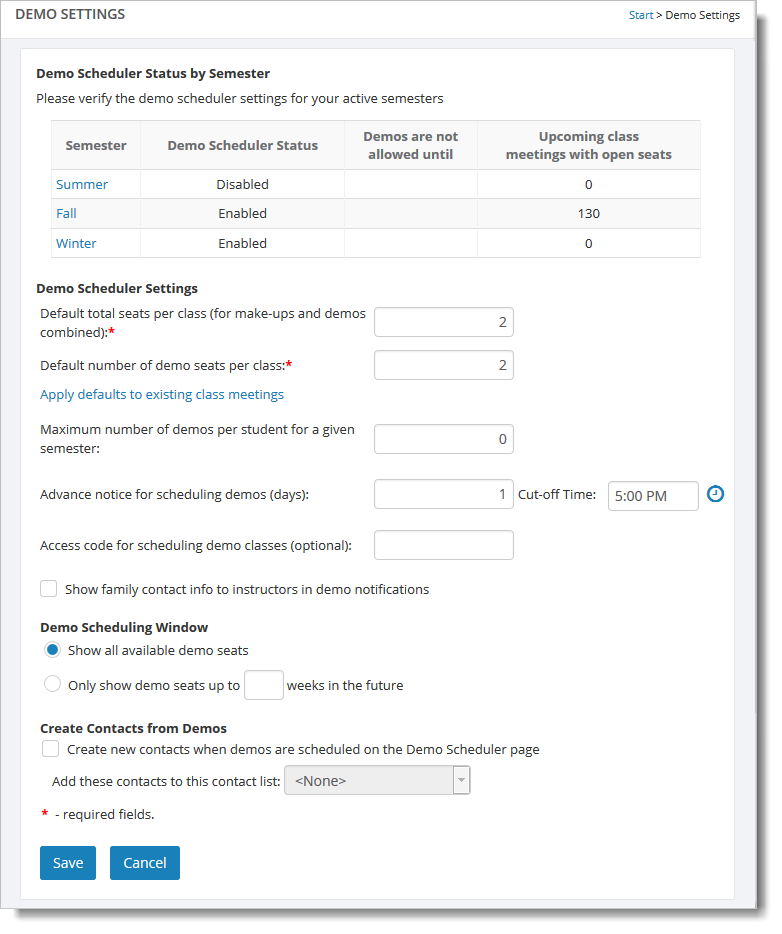Click the default number of demo seats field
This screenshot has height=934, width=782.
[443, 365]
